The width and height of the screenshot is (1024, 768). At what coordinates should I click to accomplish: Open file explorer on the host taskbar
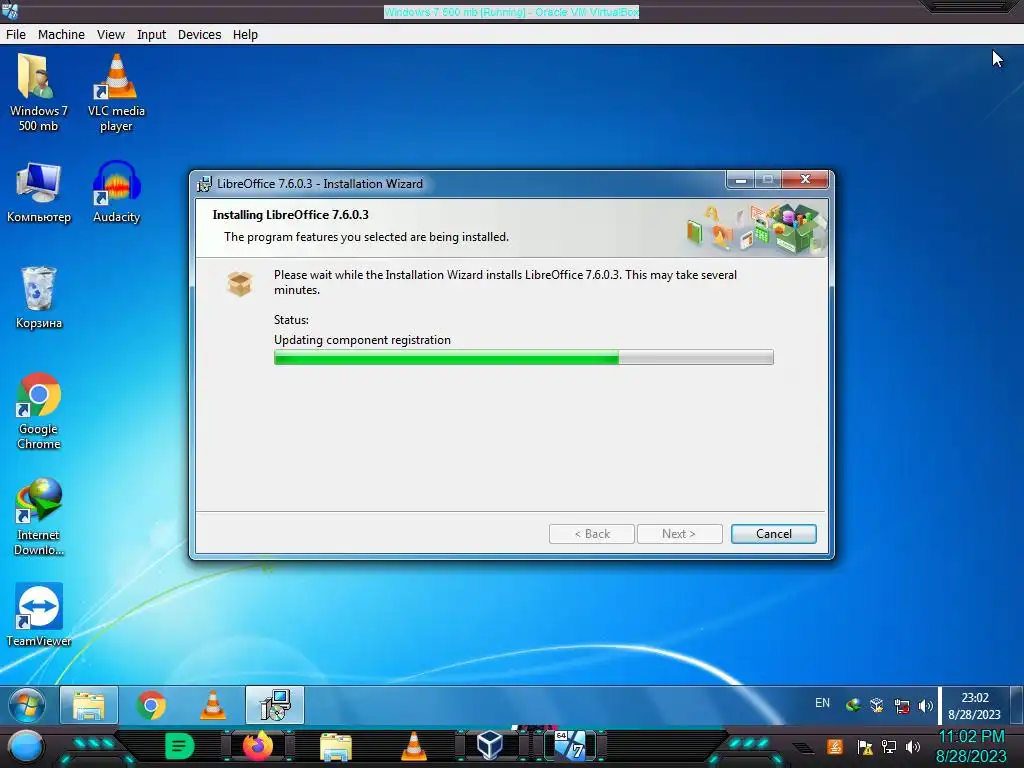click(x=336, y=747)
